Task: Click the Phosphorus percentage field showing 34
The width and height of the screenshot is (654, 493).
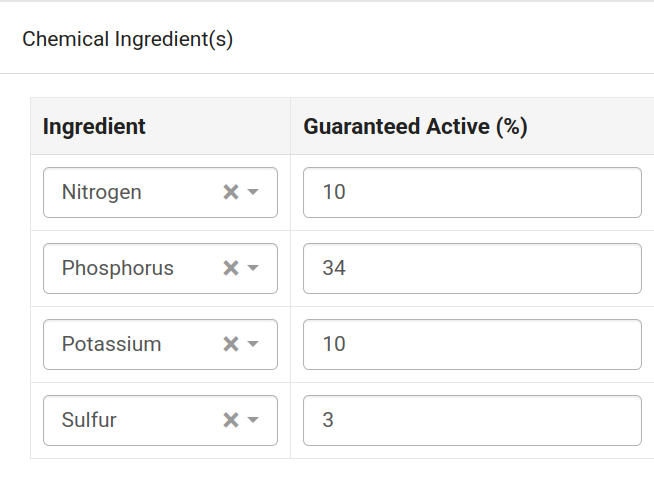Action: pyautogui.click(x=472, y=268)
